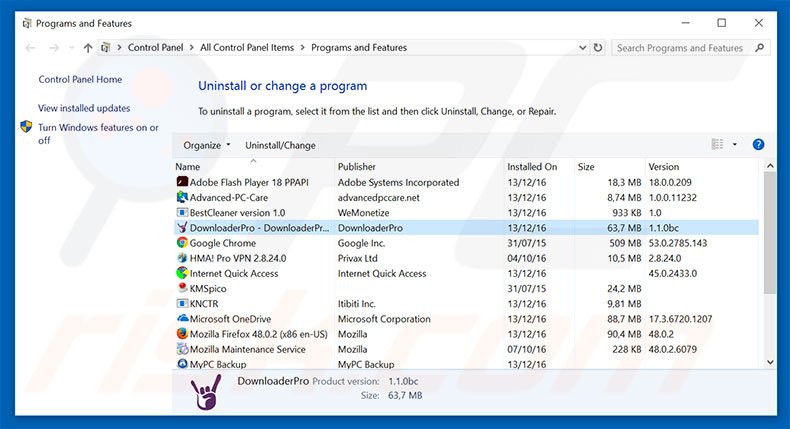Click the WeMonetize publisher cell
Screen dimensions: 790x429
pos(363,213)
